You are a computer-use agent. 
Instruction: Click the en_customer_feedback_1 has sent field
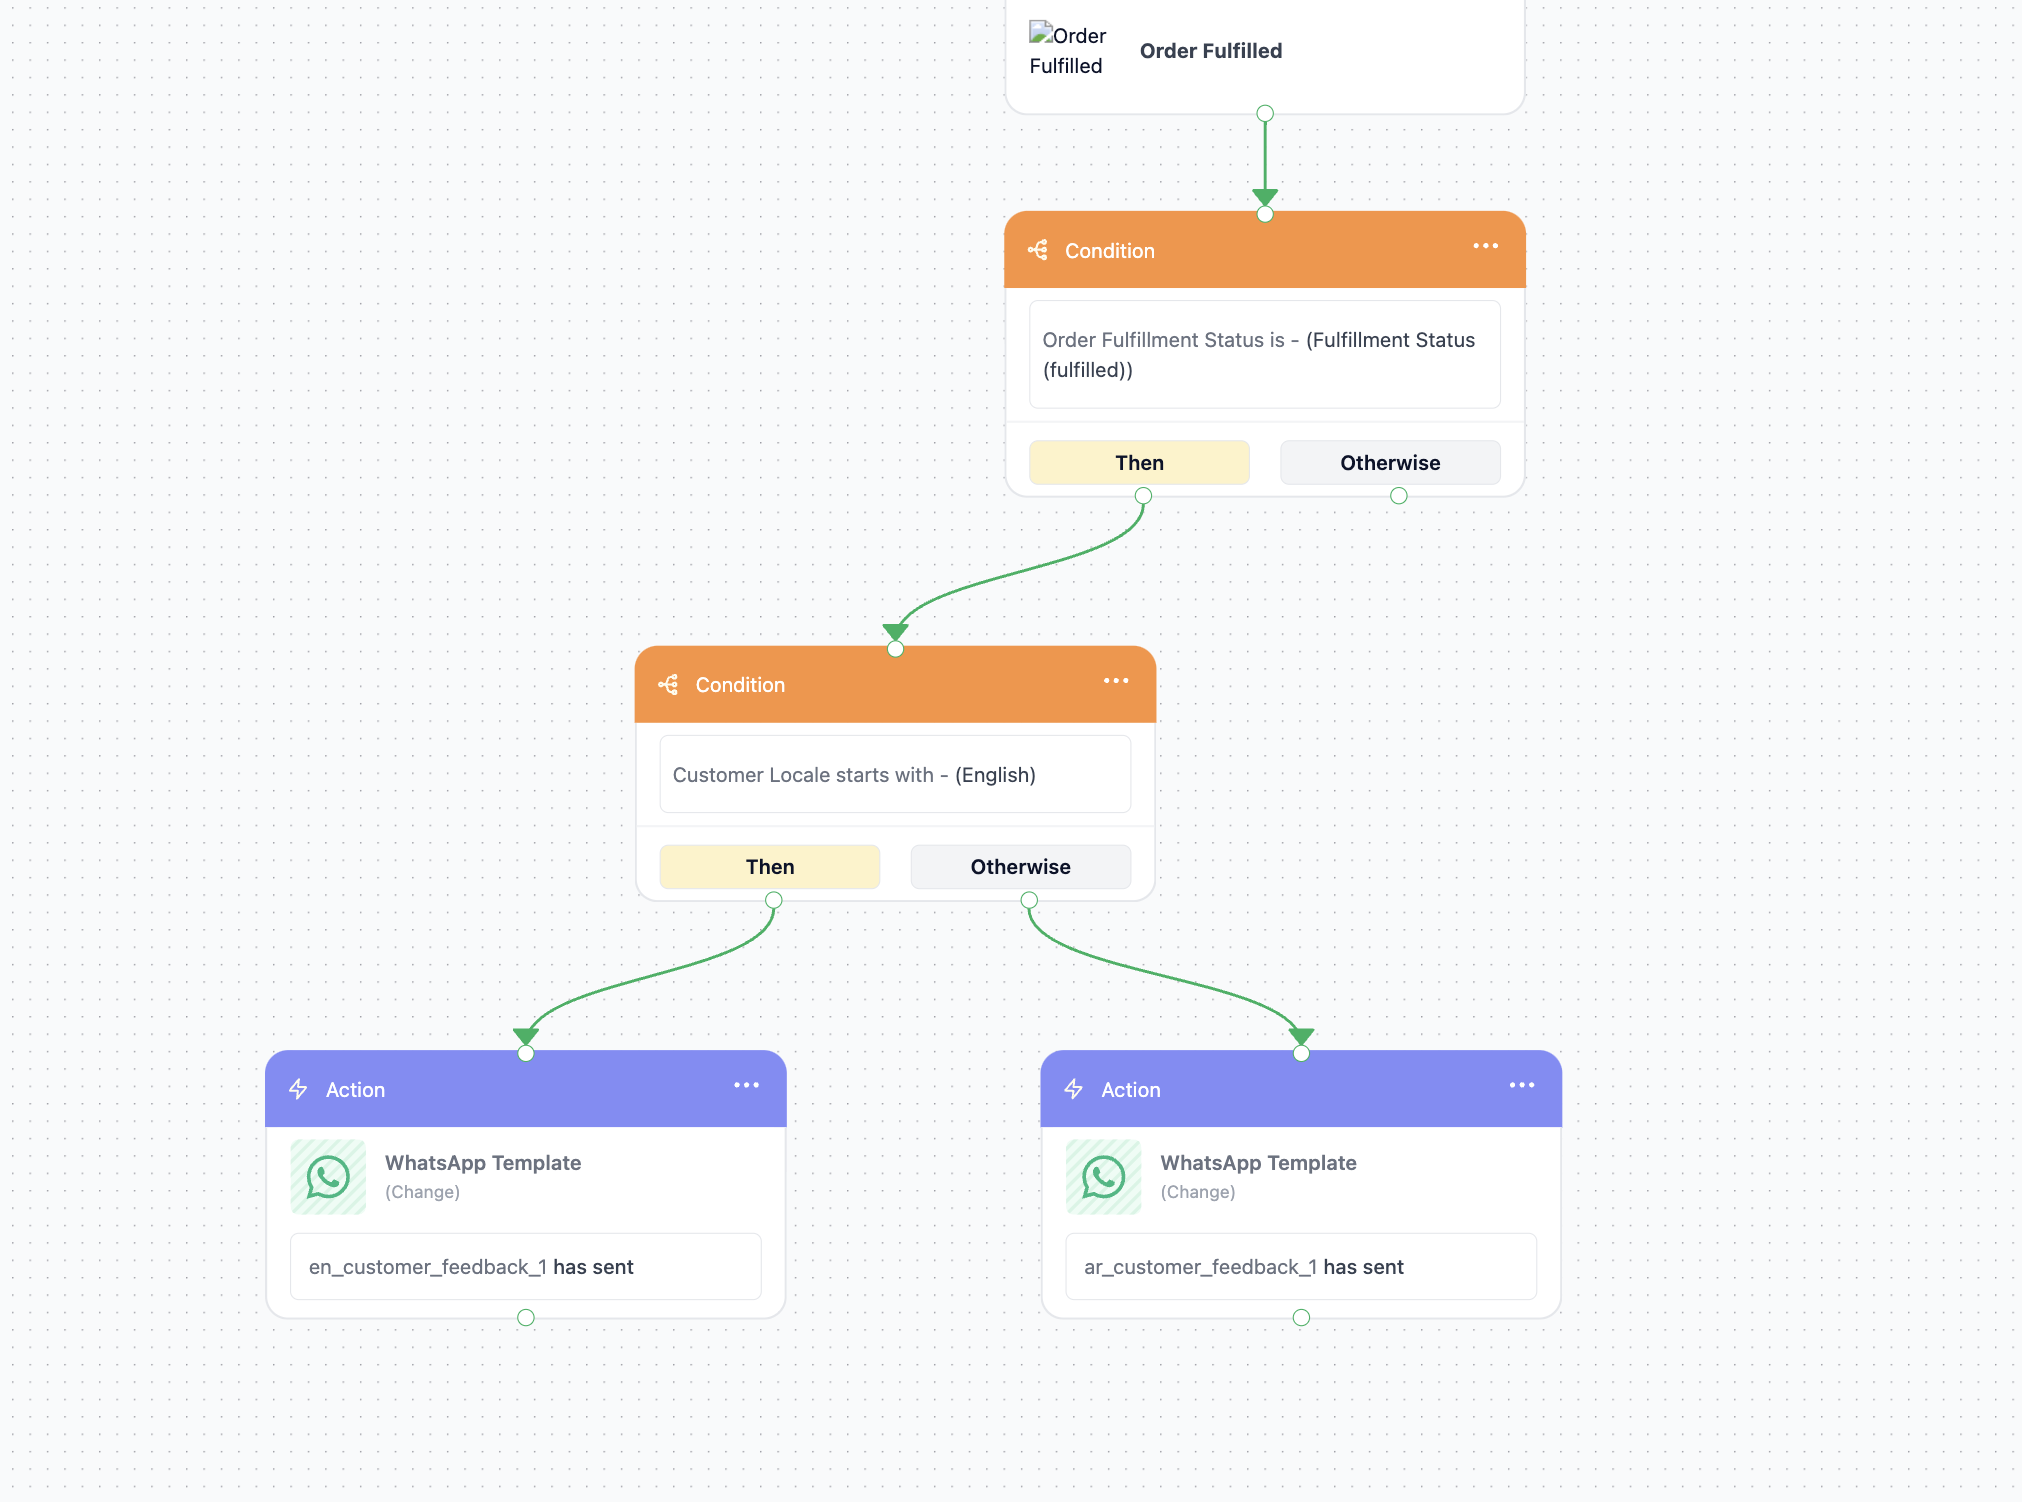click(525, 1267)
